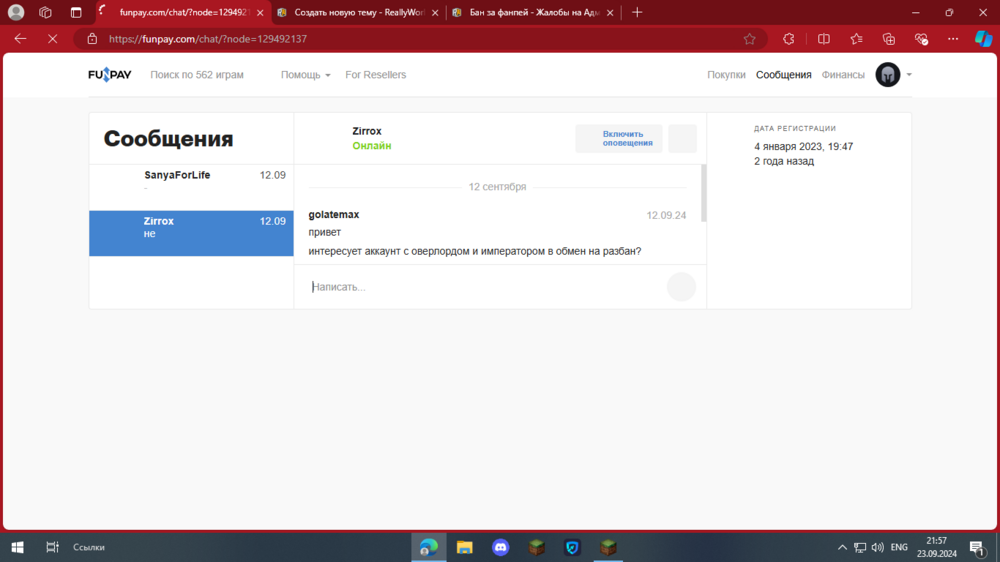Image resolution: width=1000 pixels, height=562 pixels.
Task: Click the blank button beside Включить оповещения
Action: [682, 138]
